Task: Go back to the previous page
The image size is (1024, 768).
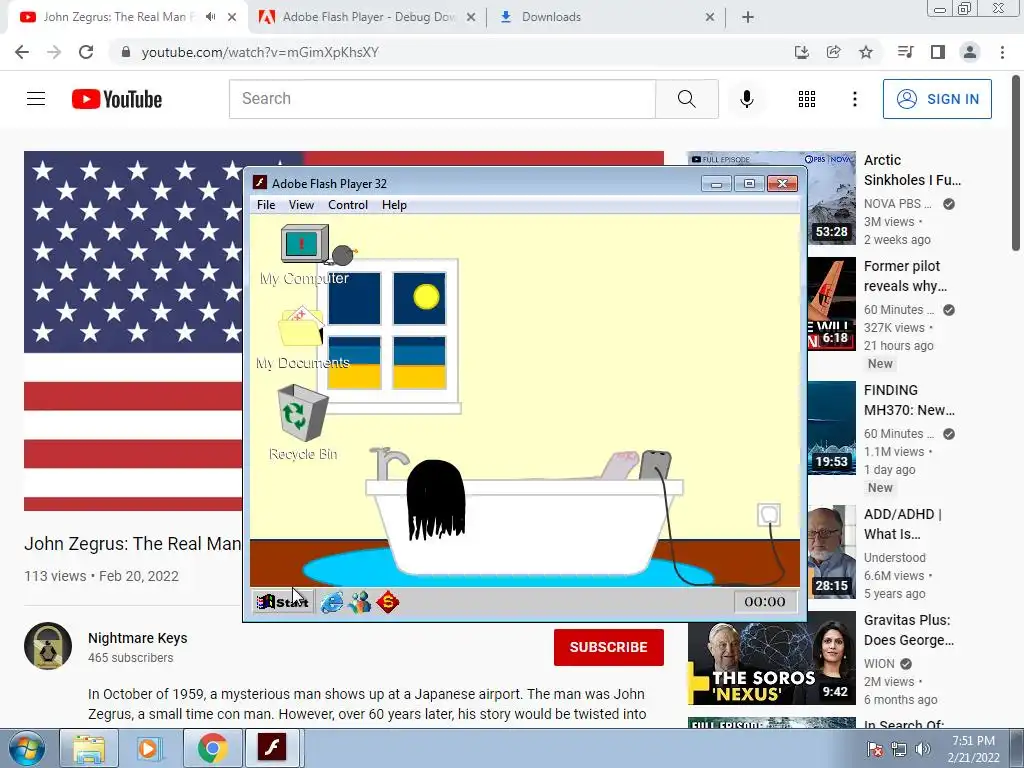Action: point(22,52)
